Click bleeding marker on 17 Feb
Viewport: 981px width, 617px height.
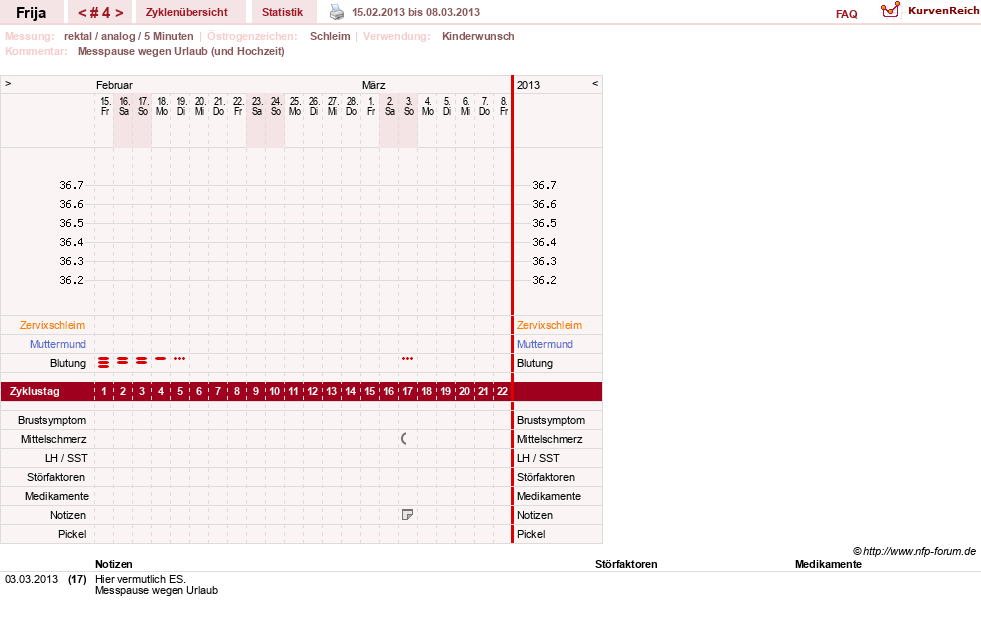(141, 360)
